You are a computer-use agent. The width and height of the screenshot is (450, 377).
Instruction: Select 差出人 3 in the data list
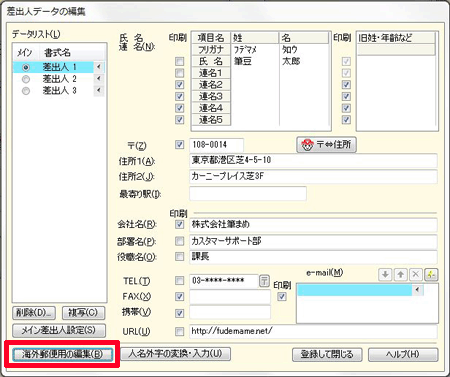[60, 91]
